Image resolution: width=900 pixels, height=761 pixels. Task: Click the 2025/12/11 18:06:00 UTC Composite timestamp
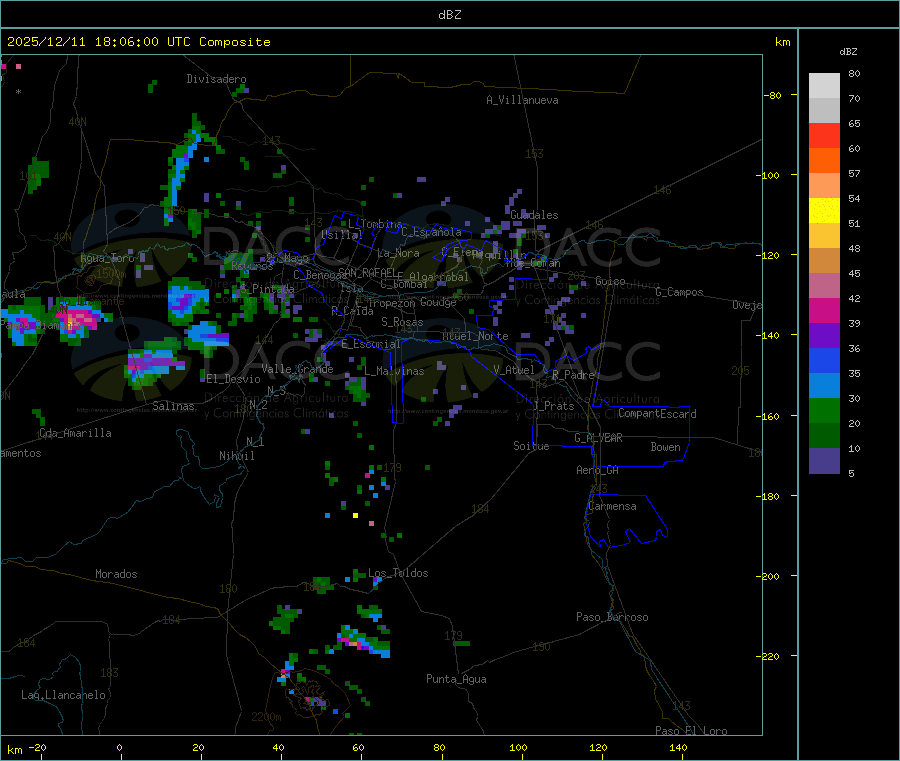[x=138, y=42]
